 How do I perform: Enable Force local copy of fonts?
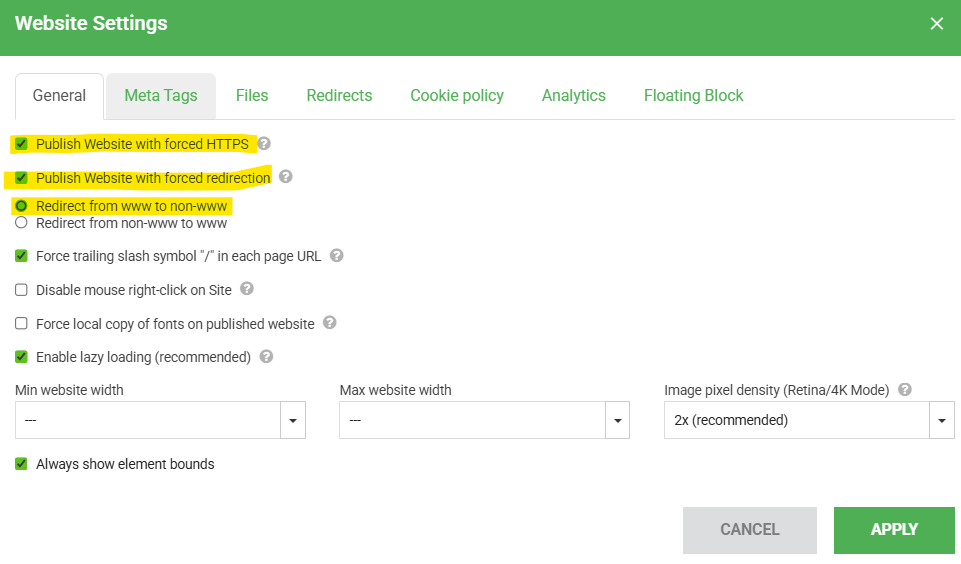pos(21,323)
